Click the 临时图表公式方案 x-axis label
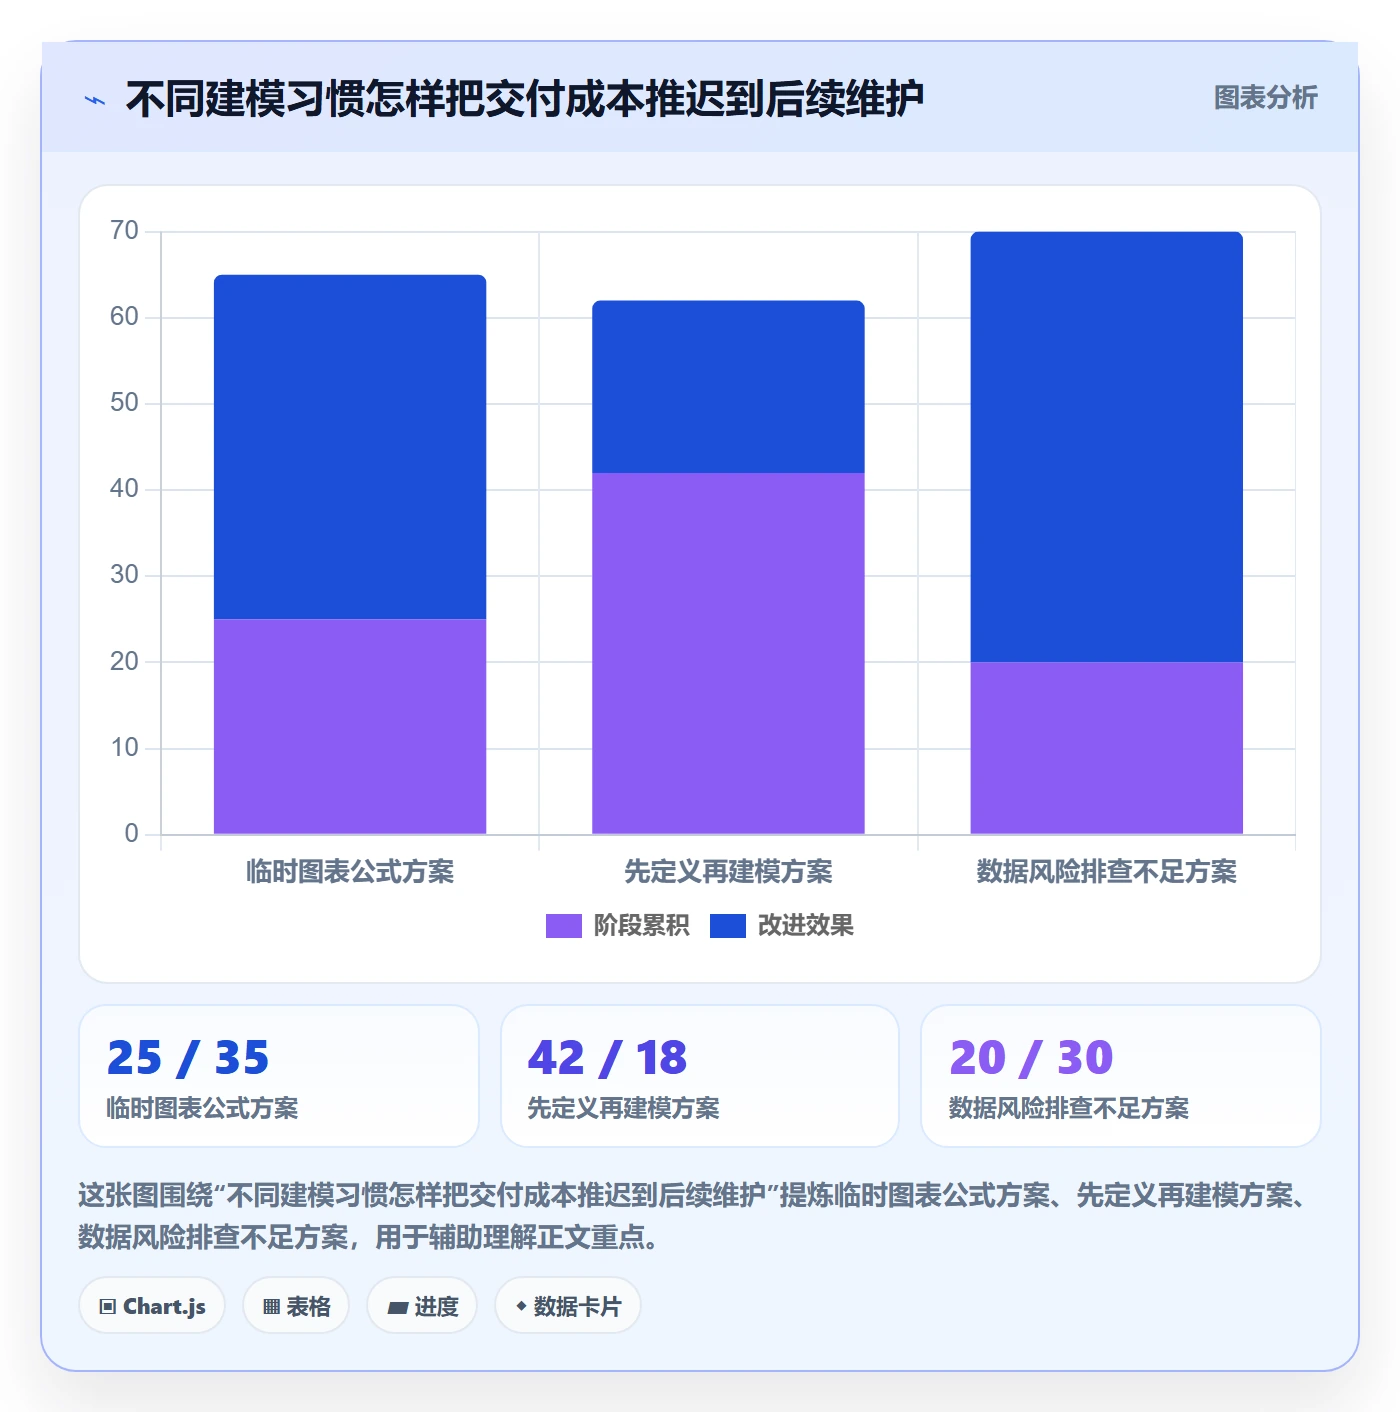Viewport: 1400px width, 1412px height. tap(350, 872)
